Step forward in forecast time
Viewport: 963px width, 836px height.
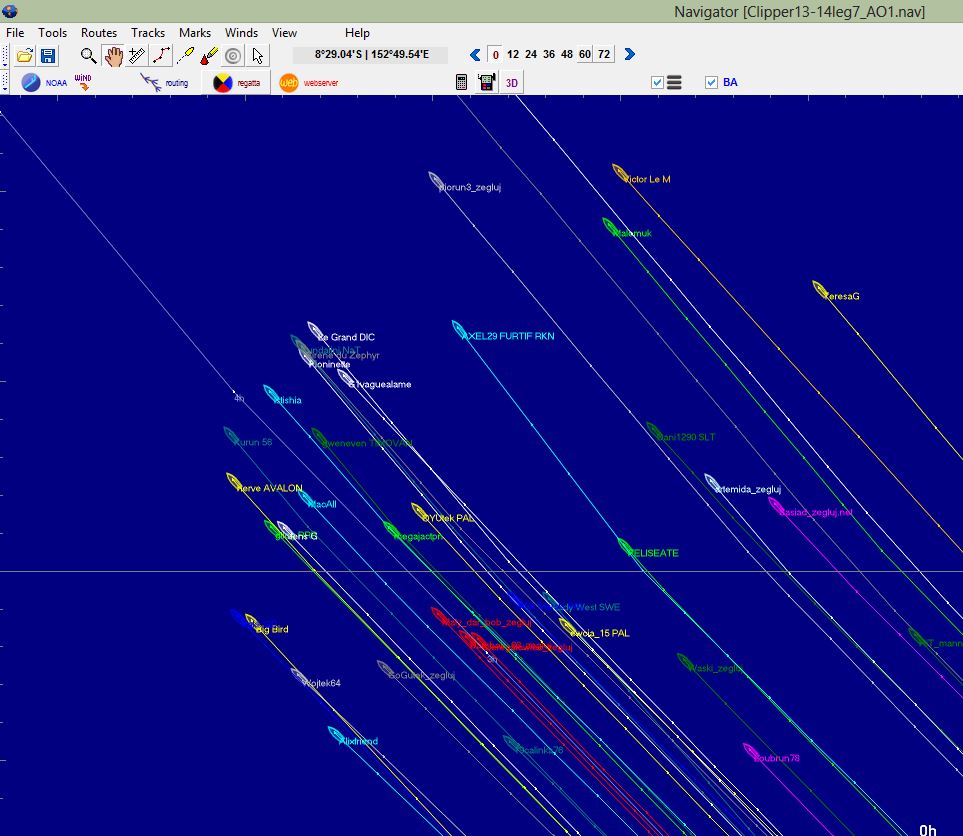[x=630, y=55]
